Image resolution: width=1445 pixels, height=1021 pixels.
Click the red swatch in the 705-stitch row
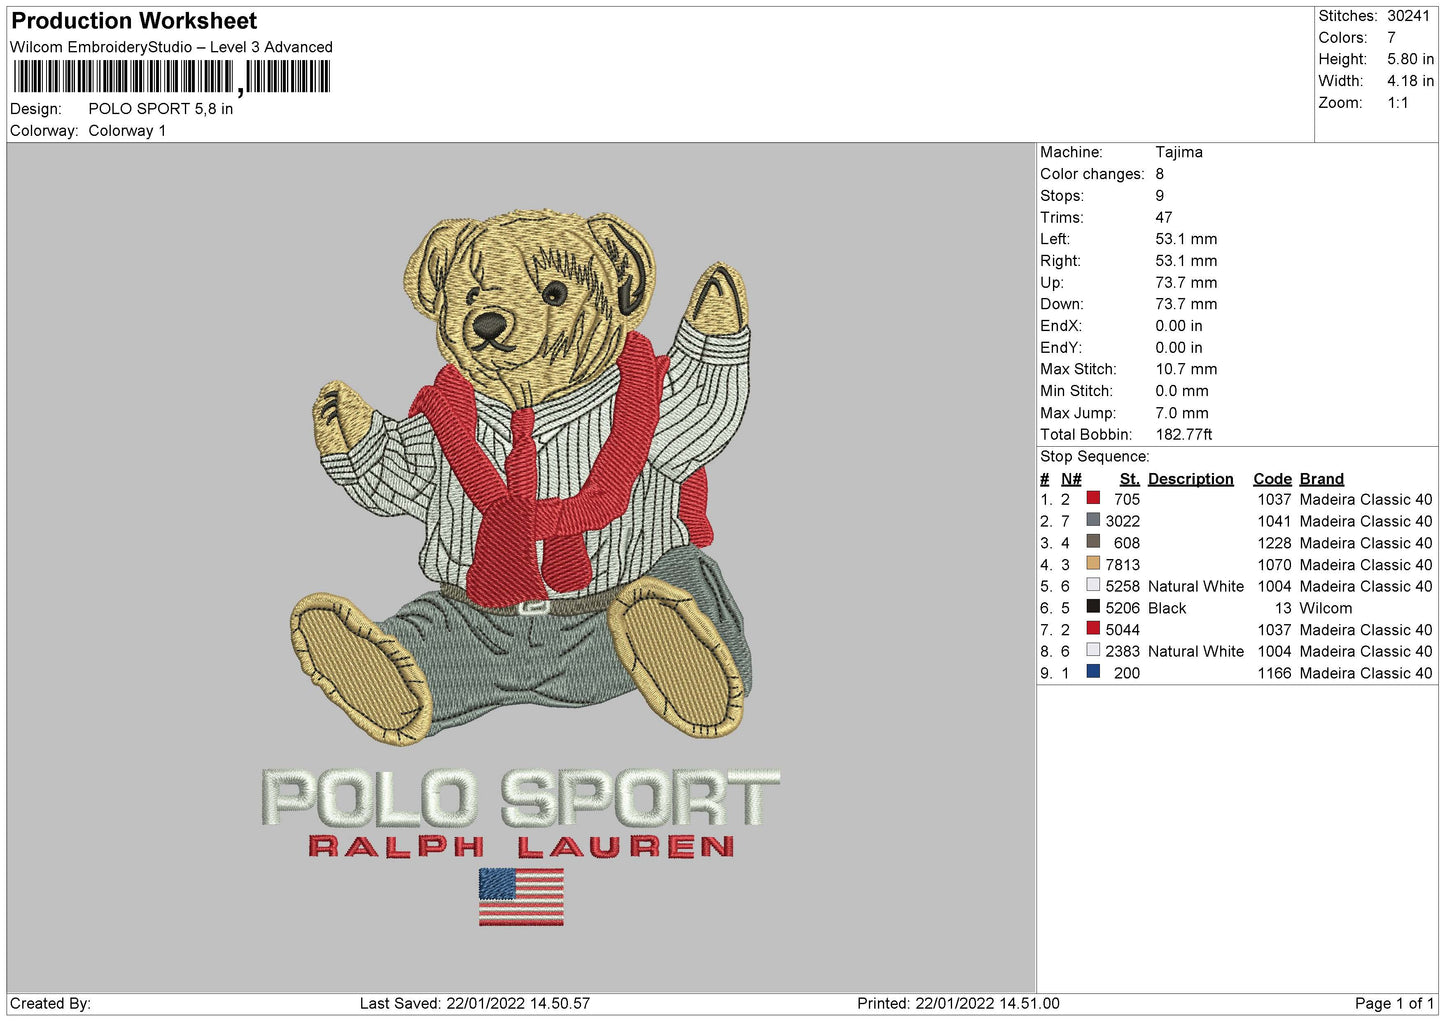tap(1093, 498)
